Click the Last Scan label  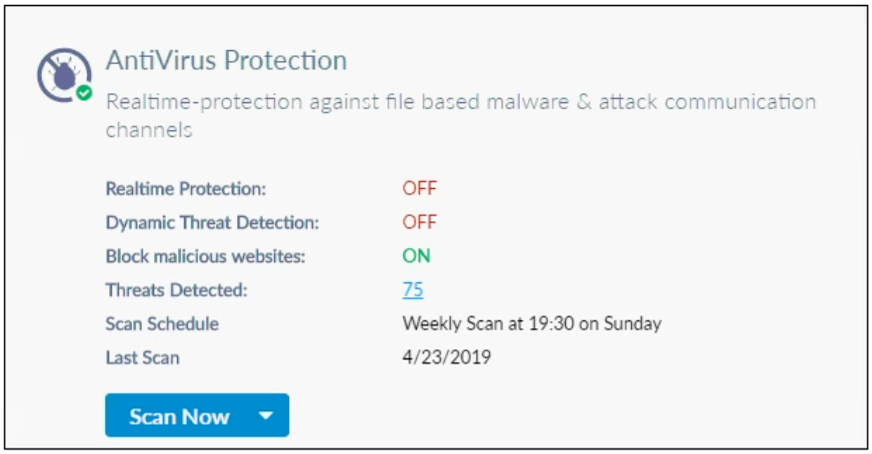[x=143, y=357]
